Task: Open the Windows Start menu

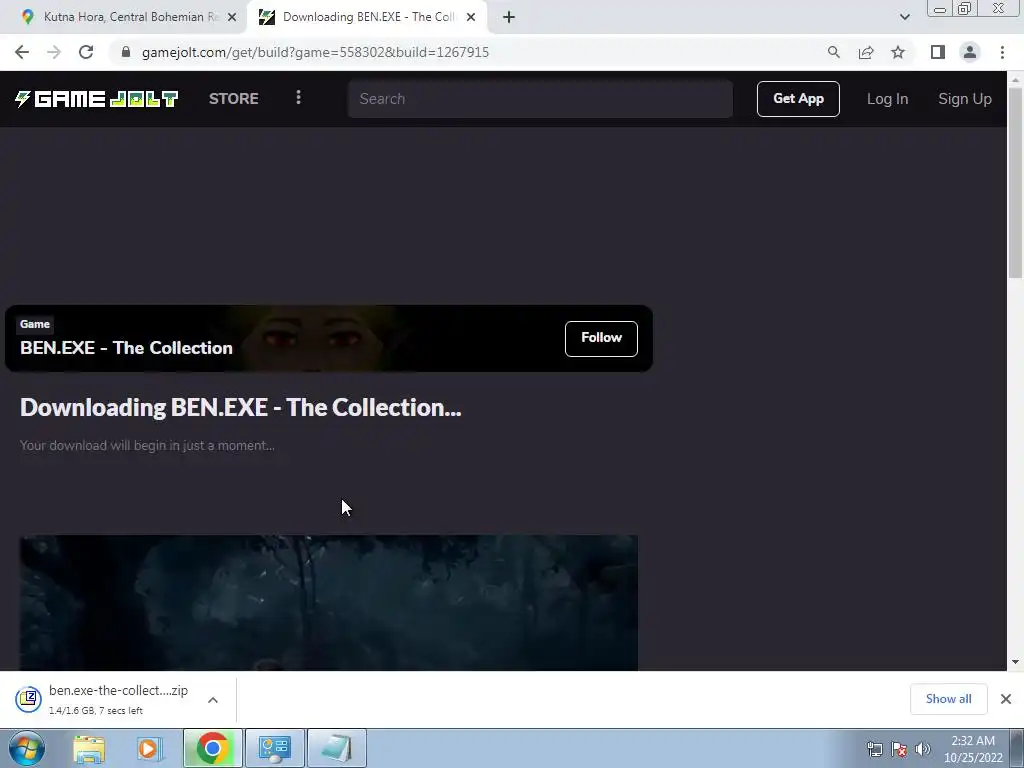Action: (x=27, y=748)
